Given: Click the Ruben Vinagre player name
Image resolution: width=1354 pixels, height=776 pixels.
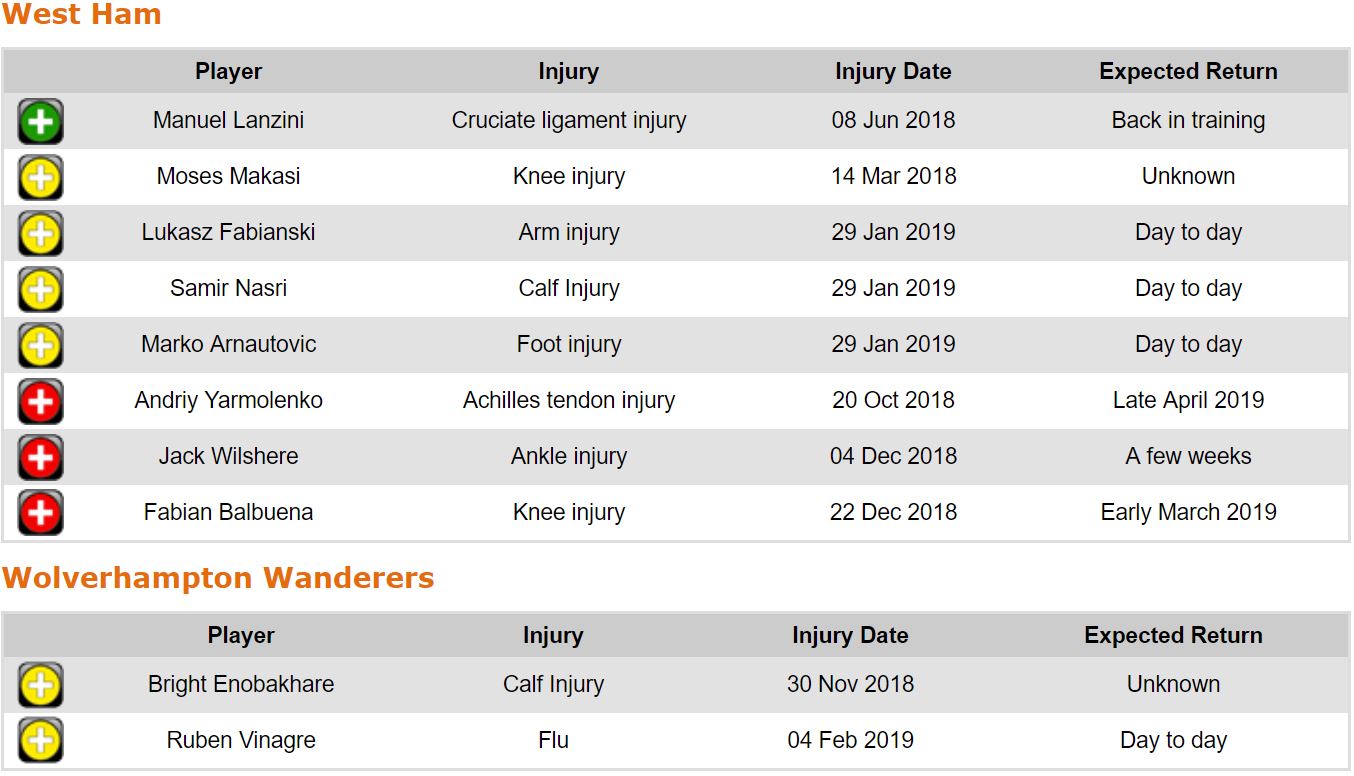Looking at the screenshot, I should (241, 741).
